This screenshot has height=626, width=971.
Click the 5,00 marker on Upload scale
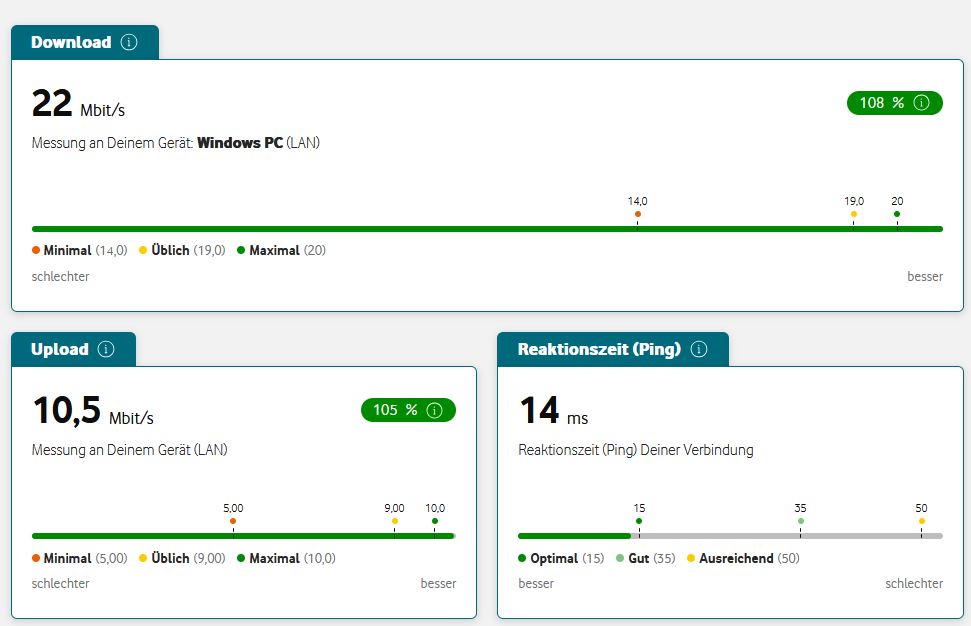point(233,520)
